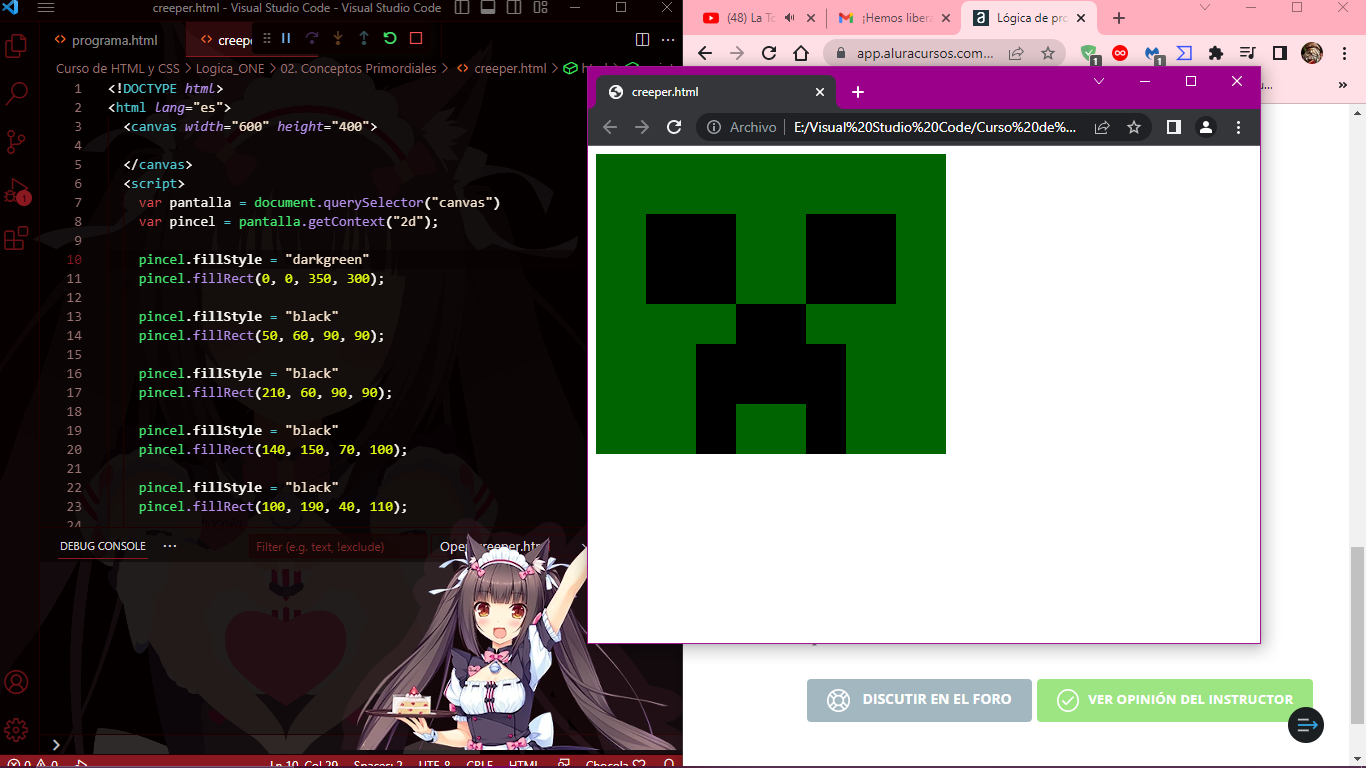1366x768 pixels.
Task: Open the Manage gear in VS Code
Action: (x=17, y=729)
